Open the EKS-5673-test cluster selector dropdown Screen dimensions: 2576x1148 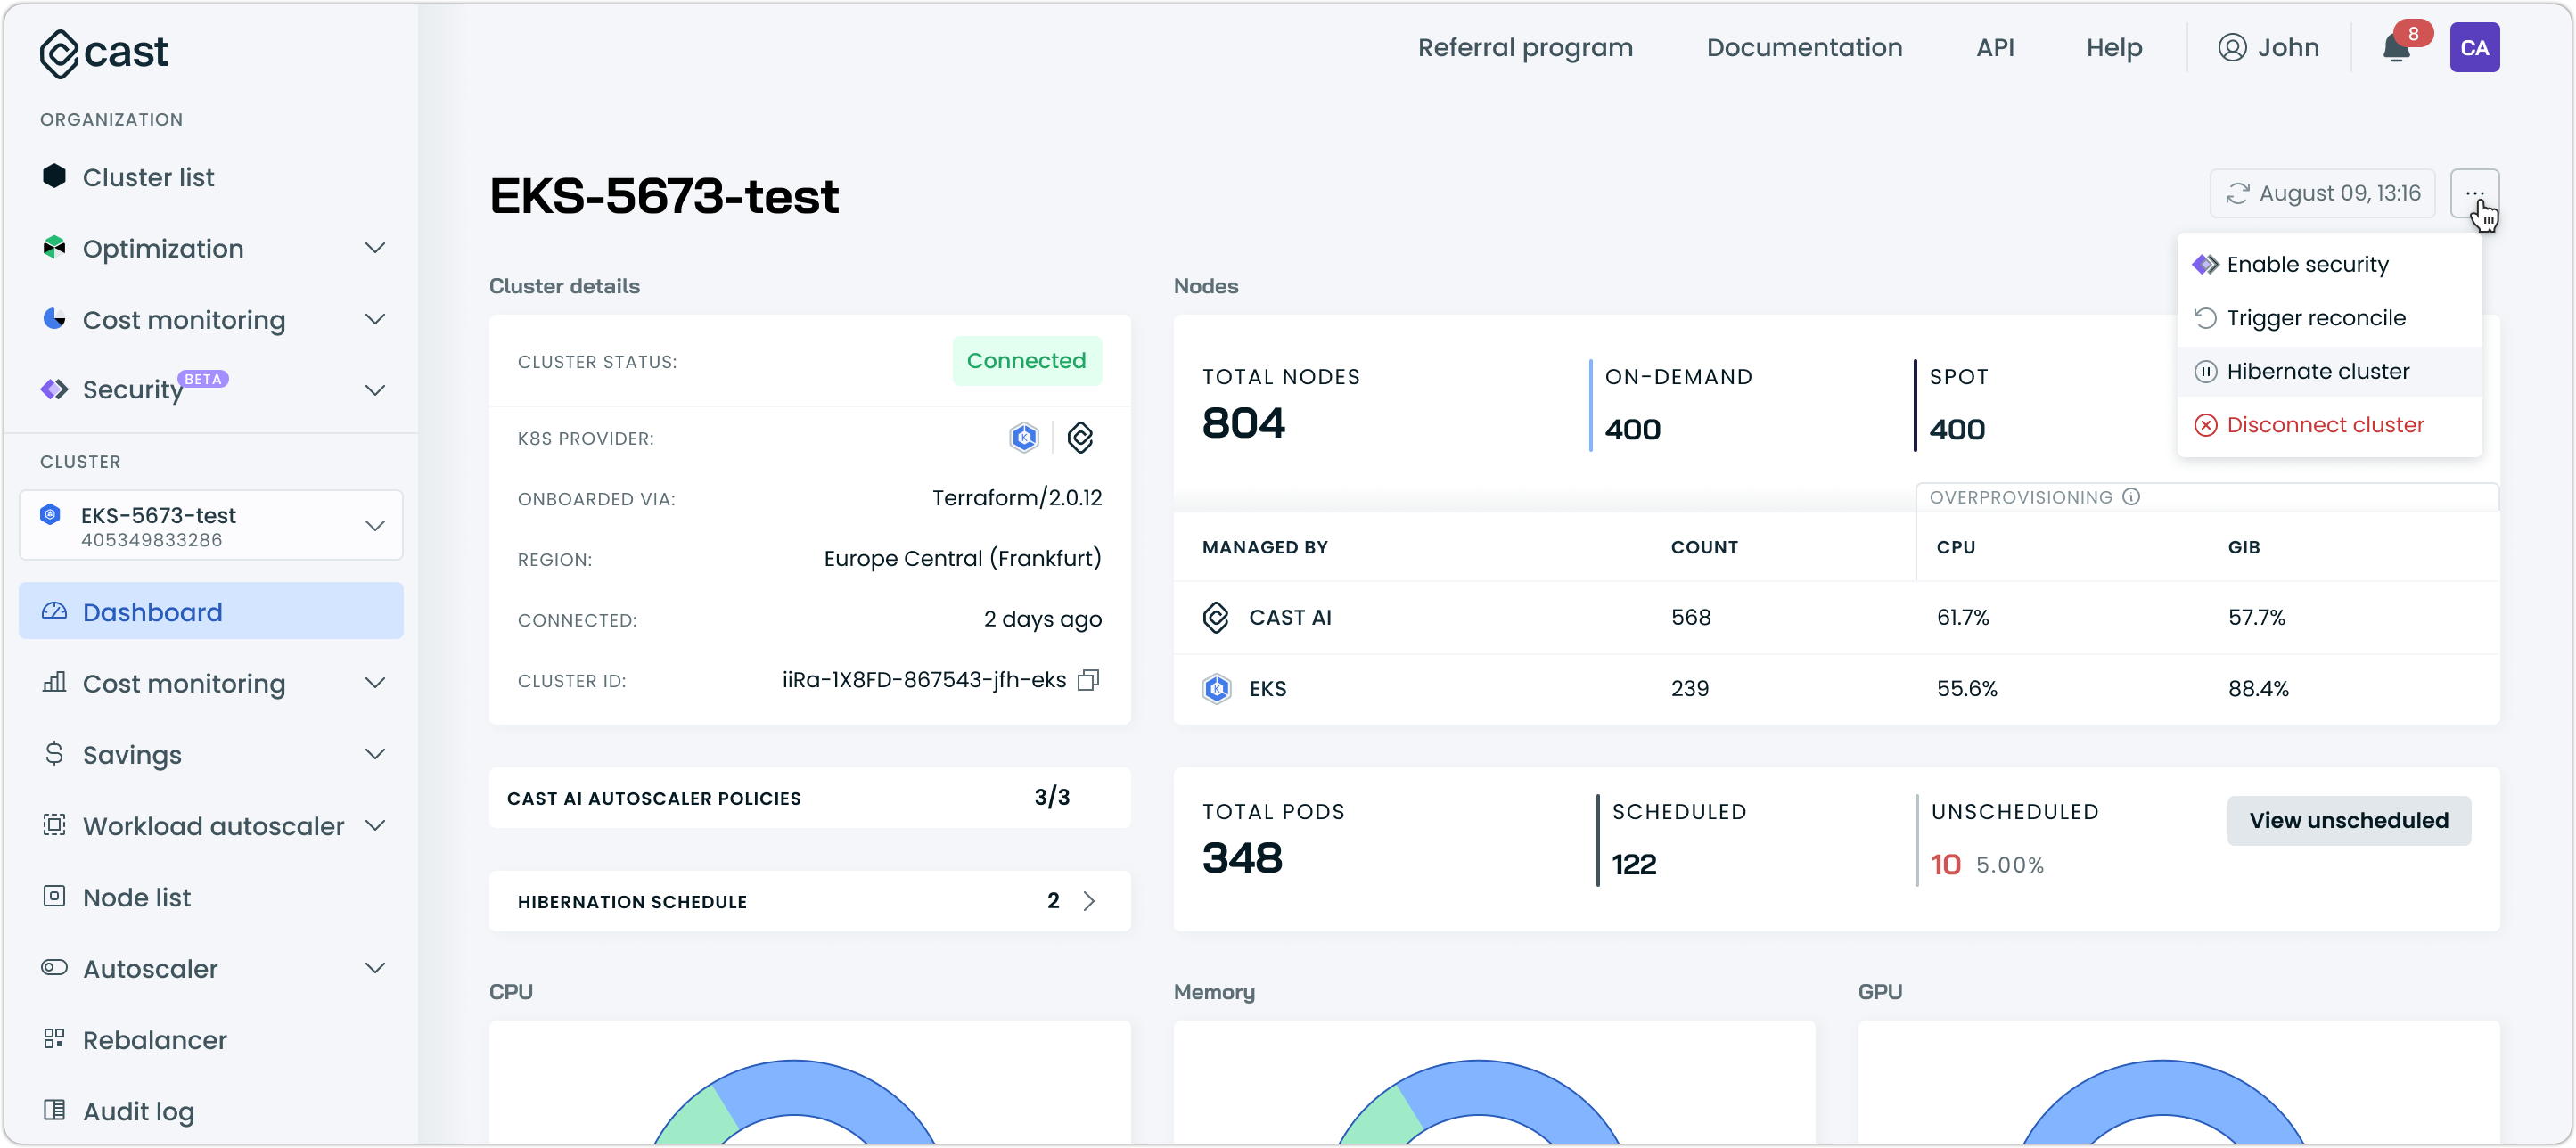click(x=210, y=526)
